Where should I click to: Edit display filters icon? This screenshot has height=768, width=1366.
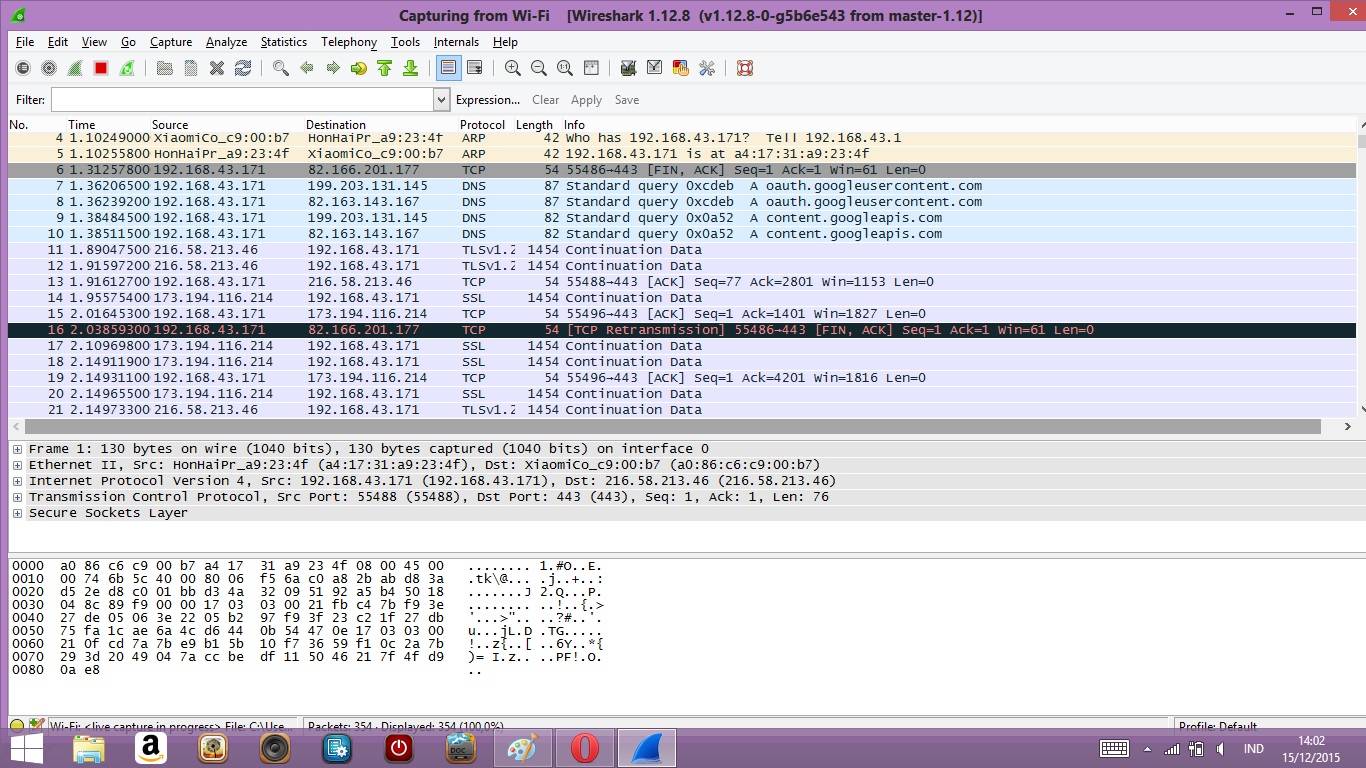655,68
